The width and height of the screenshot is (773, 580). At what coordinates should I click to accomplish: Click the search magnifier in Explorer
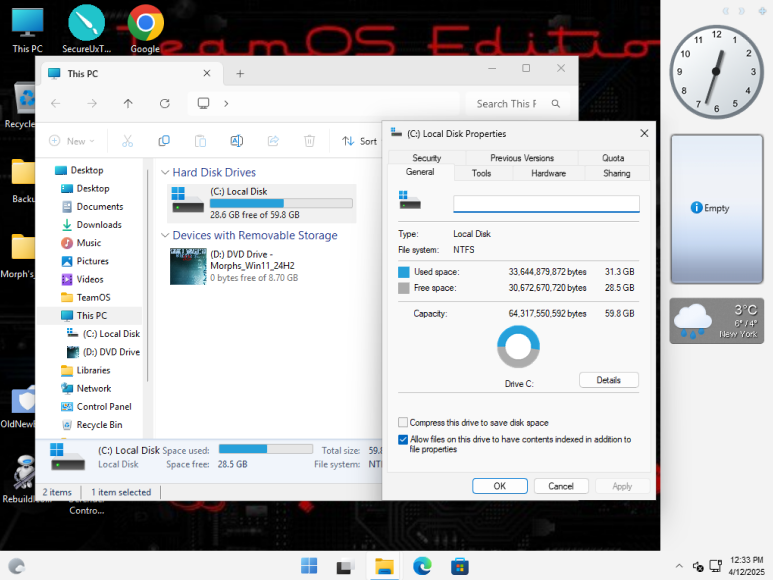[x=556, y=103]
